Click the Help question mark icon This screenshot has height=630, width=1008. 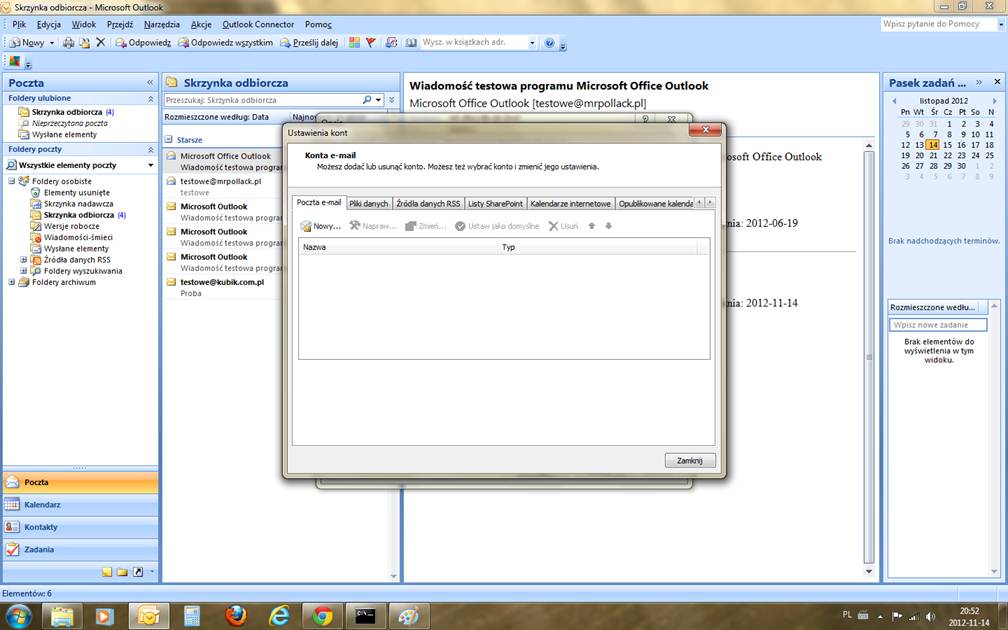coord(549,43)
